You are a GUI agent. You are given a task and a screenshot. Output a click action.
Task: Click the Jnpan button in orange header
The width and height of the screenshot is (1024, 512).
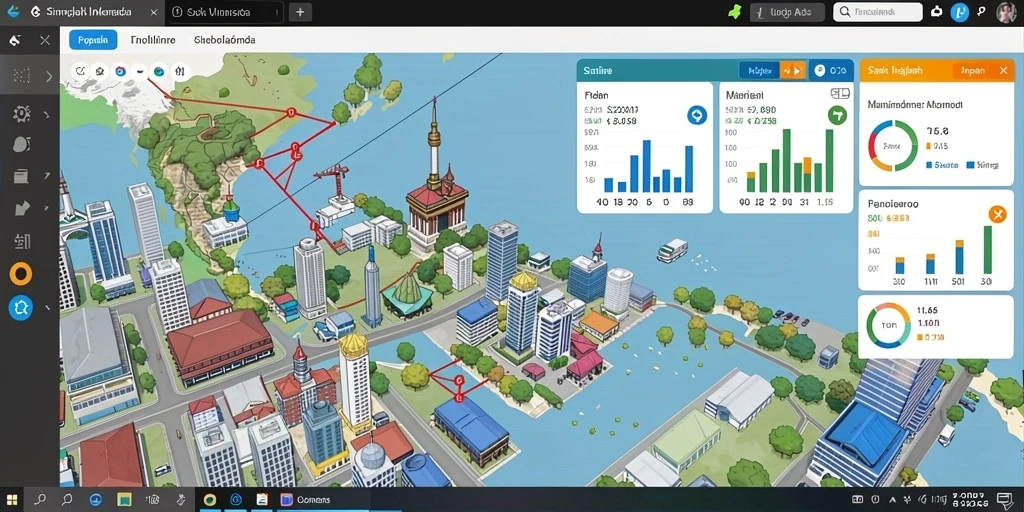pyautogui.click(x=972, y=71)
